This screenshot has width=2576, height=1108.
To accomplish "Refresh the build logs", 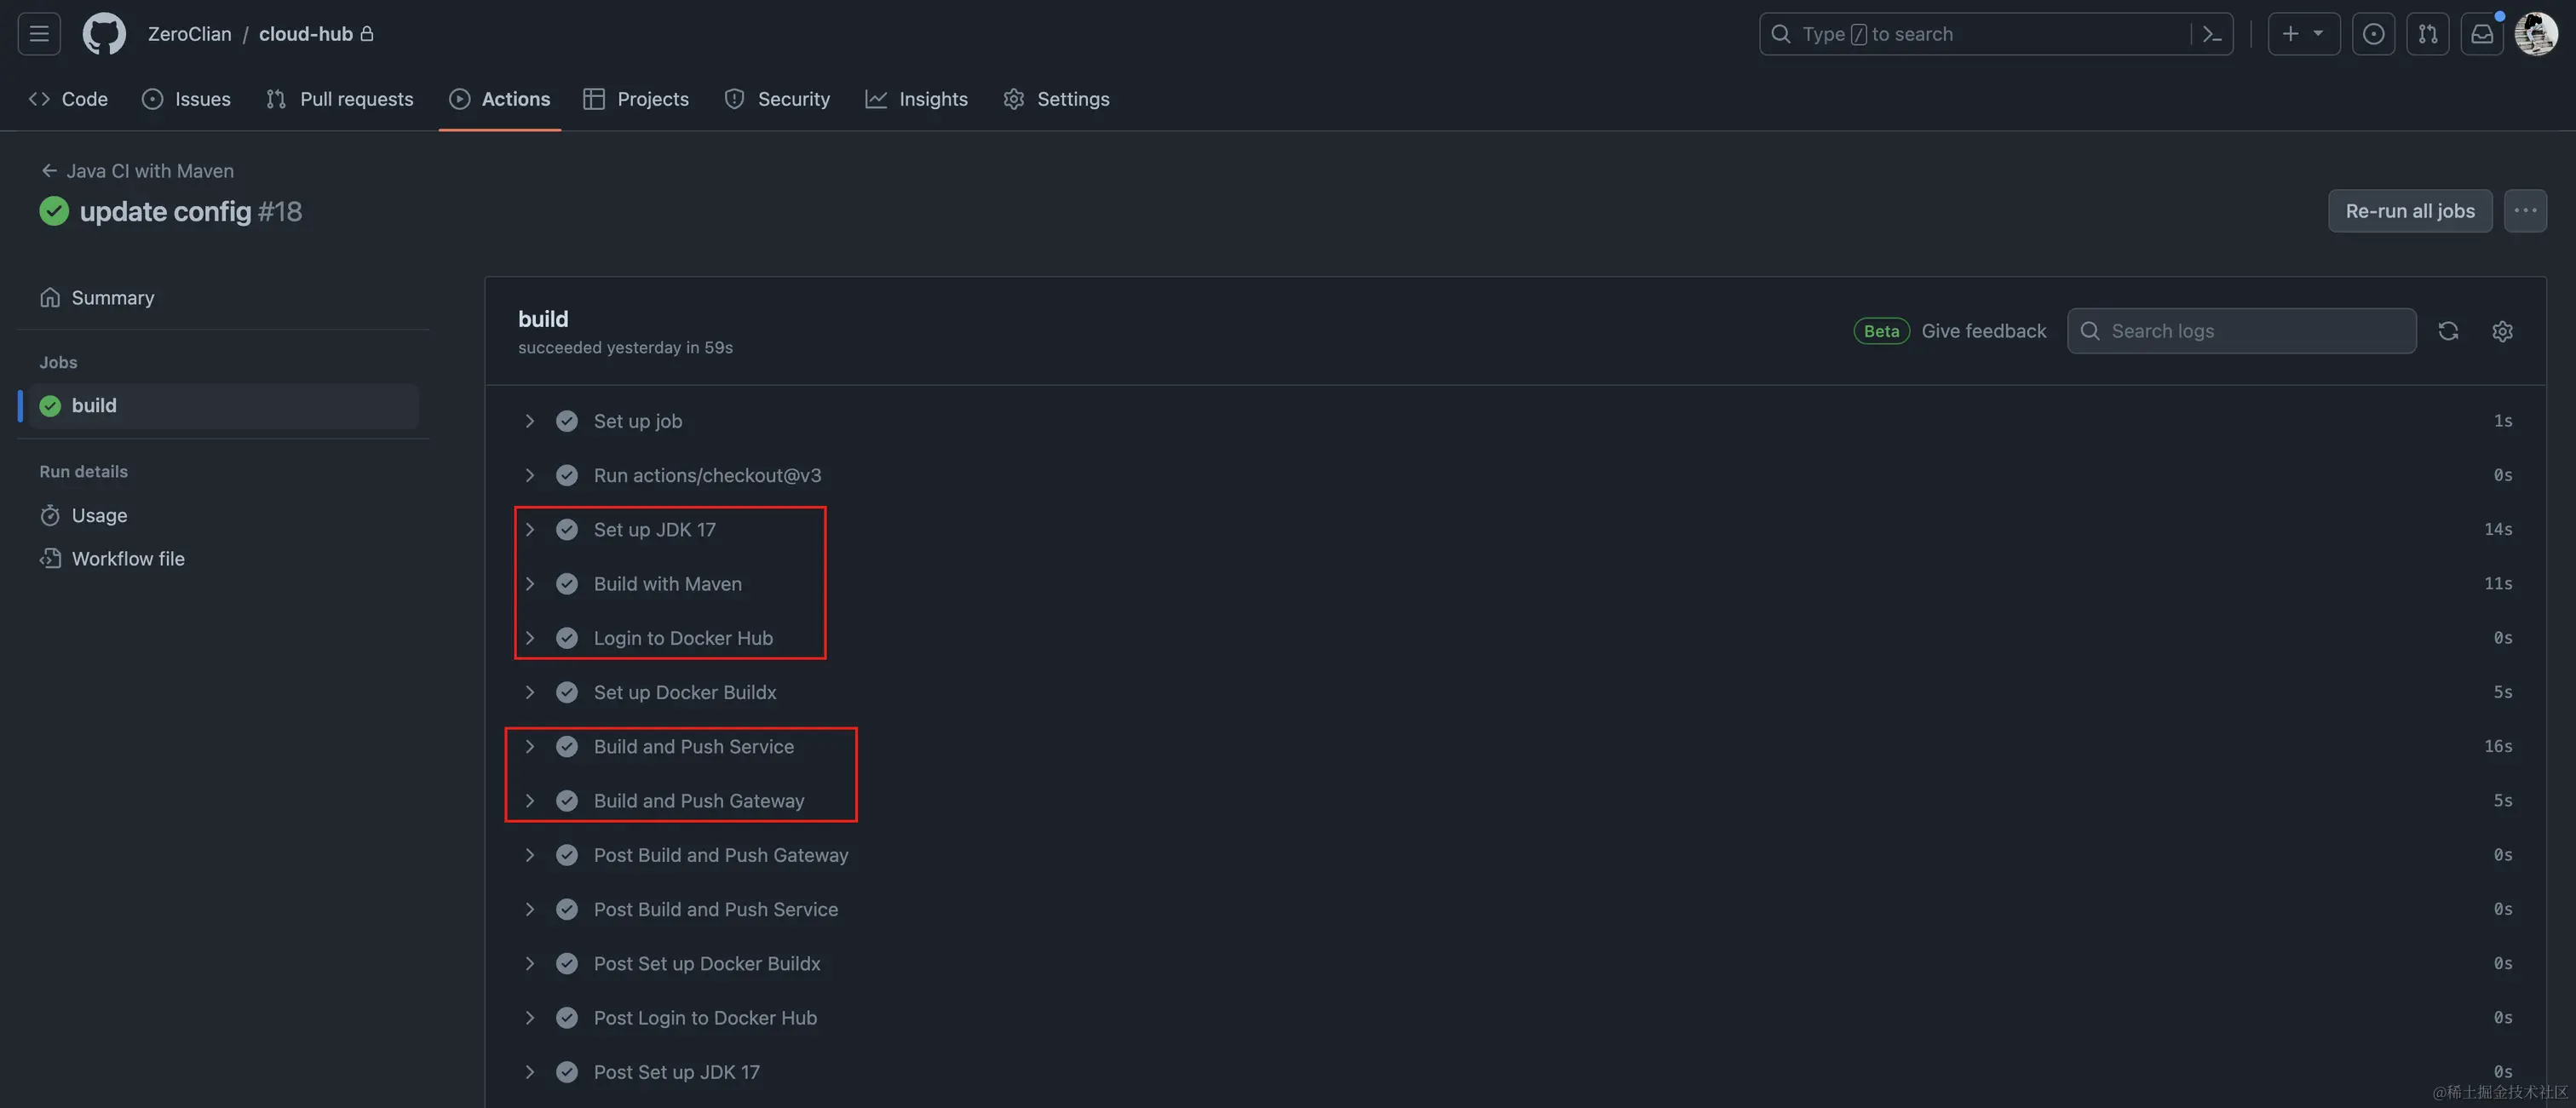I will point(2448,331).
